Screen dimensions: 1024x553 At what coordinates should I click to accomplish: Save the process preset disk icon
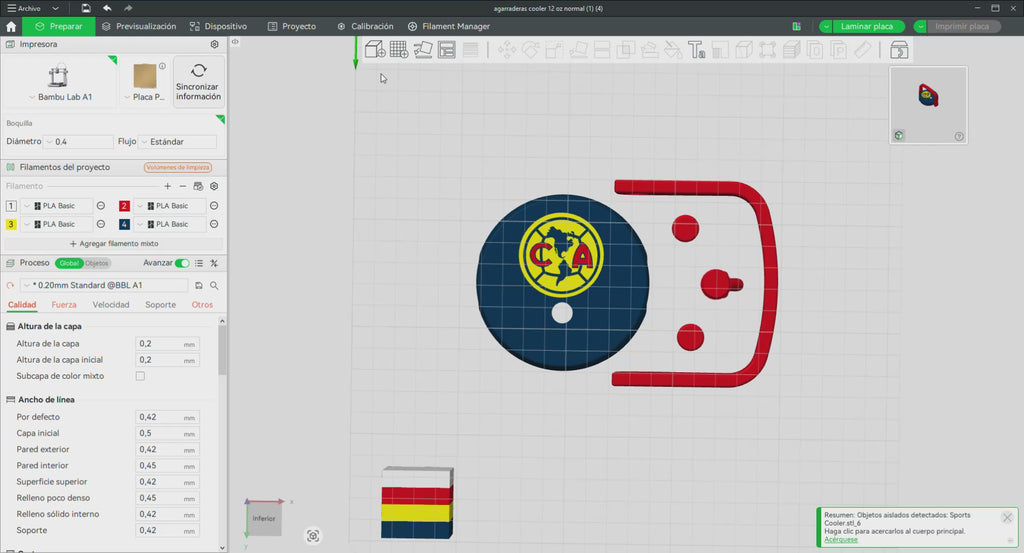click(x=199, y=285)
